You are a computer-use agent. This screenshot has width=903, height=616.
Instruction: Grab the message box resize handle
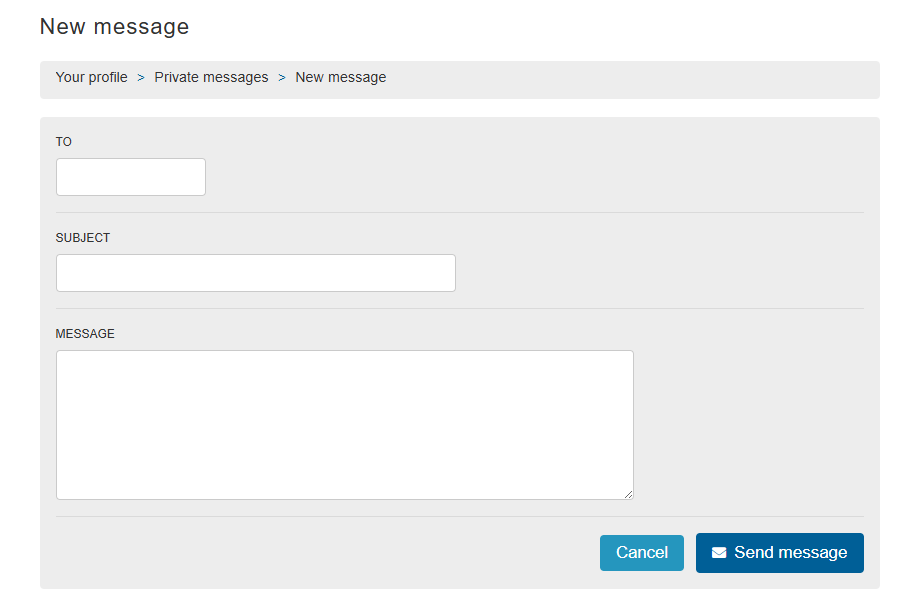click(x=628, y=494)
